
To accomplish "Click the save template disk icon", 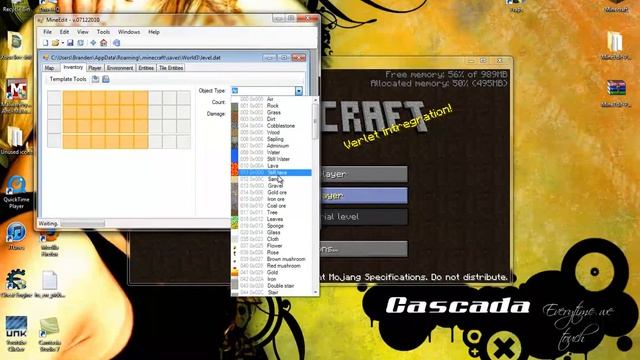I will 106,79.
